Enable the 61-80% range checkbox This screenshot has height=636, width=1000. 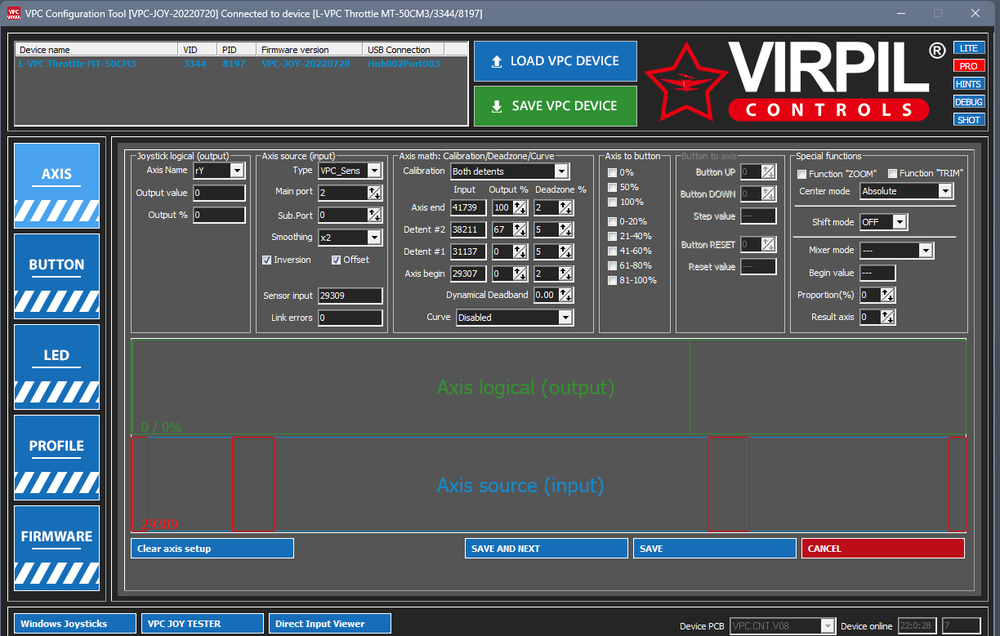[x=612, y=265]
